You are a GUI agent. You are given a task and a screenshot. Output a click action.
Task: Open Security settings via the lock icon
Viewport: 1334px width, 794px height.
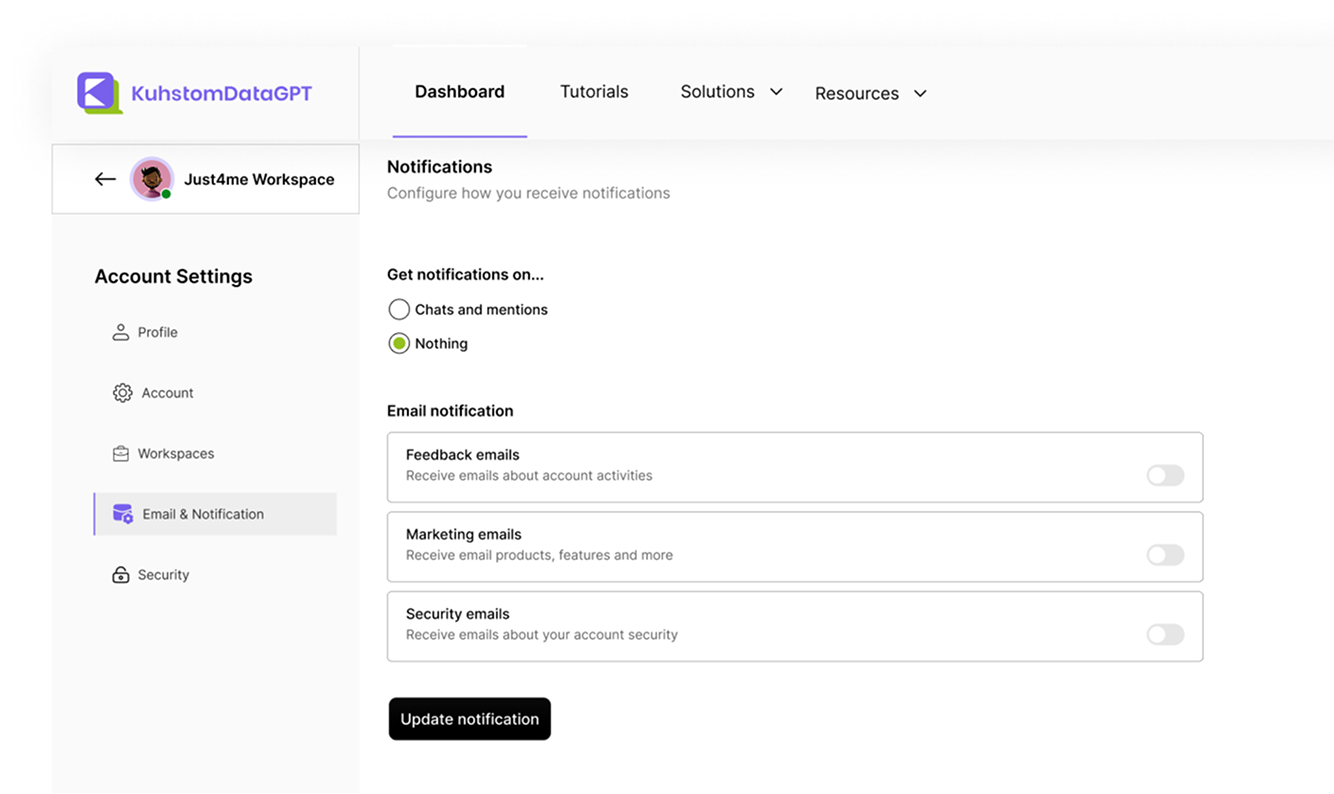(120, 574)
